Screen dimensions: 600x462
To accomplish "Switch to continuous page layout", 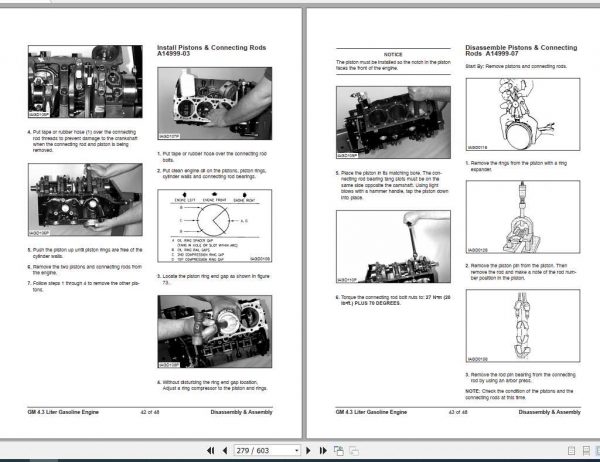I will tap(586, 451).
